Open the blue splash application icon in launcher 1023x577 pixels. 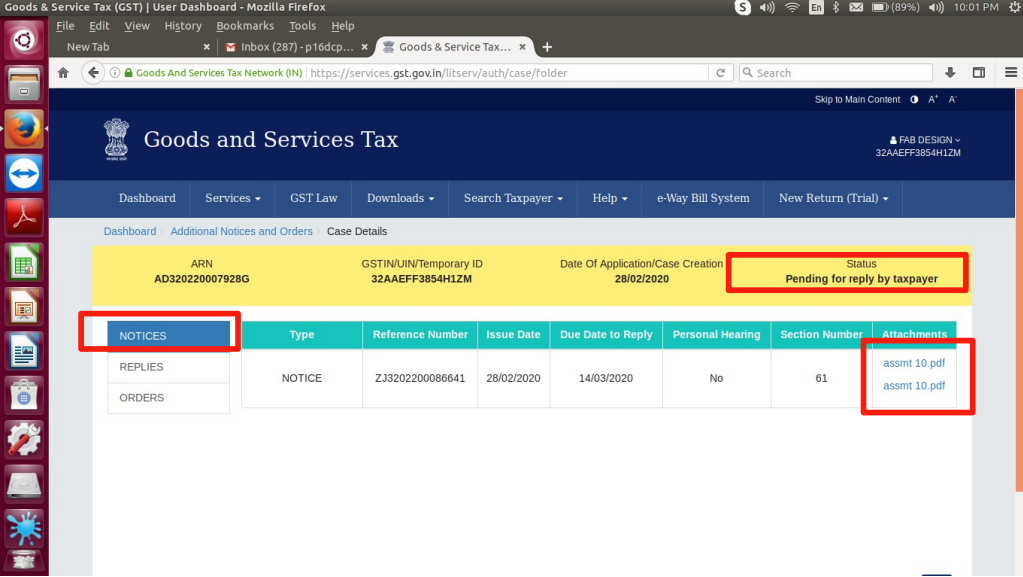(24, 528)
